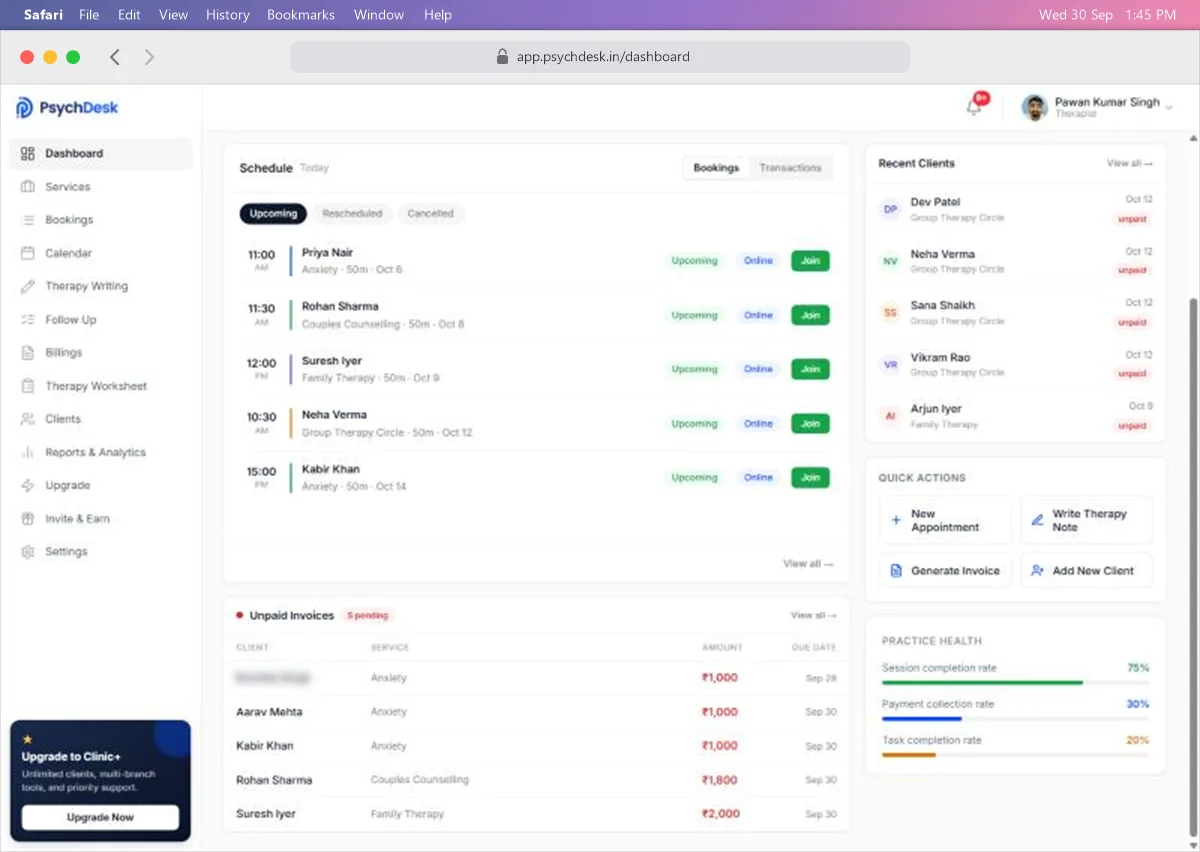Select the Upcoming filter pill

(273, 213)
